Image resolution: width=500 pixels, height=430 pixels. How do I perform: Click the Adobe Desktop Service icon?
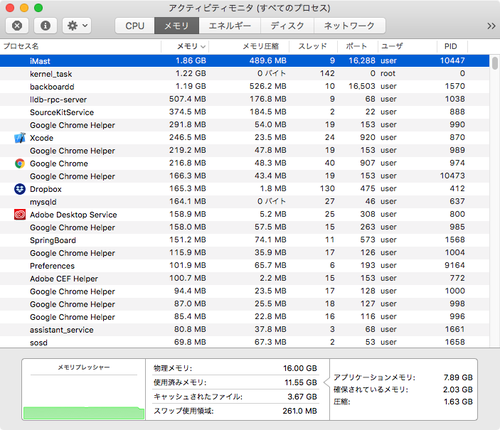[20, 215]
